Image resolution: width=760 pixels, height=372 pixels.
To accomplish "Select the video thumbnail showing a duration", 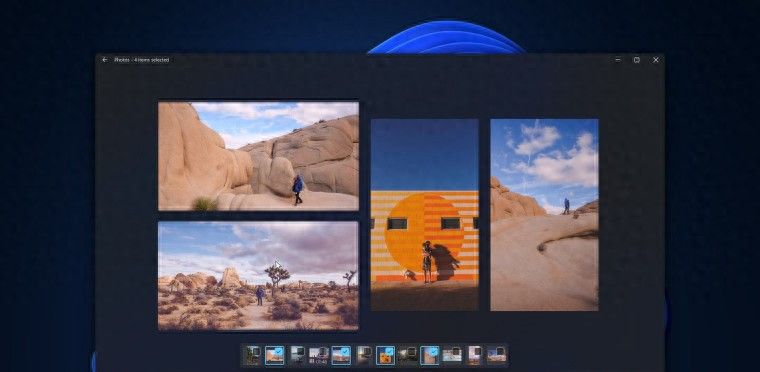I will click(318, 356).
